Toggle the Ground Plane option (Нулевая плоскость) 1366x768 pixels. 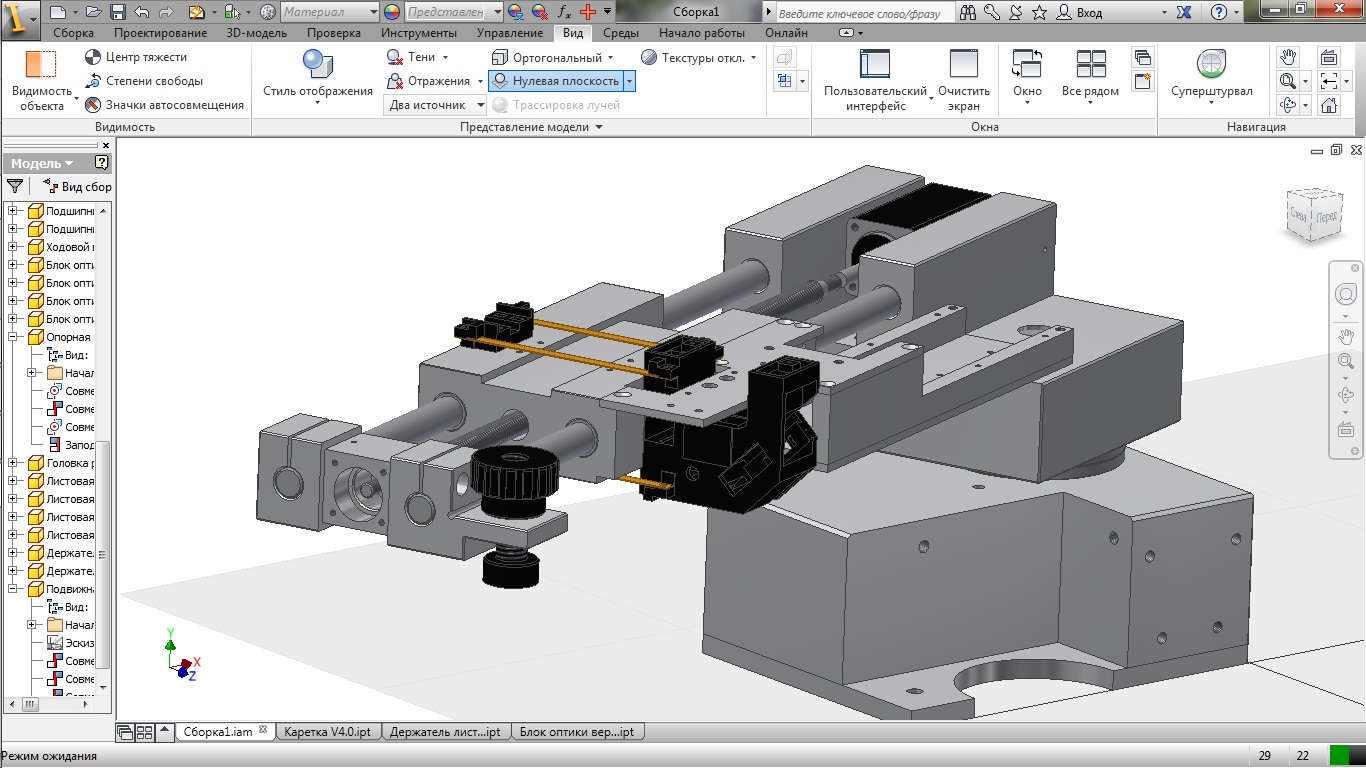[x=554, y=81]
